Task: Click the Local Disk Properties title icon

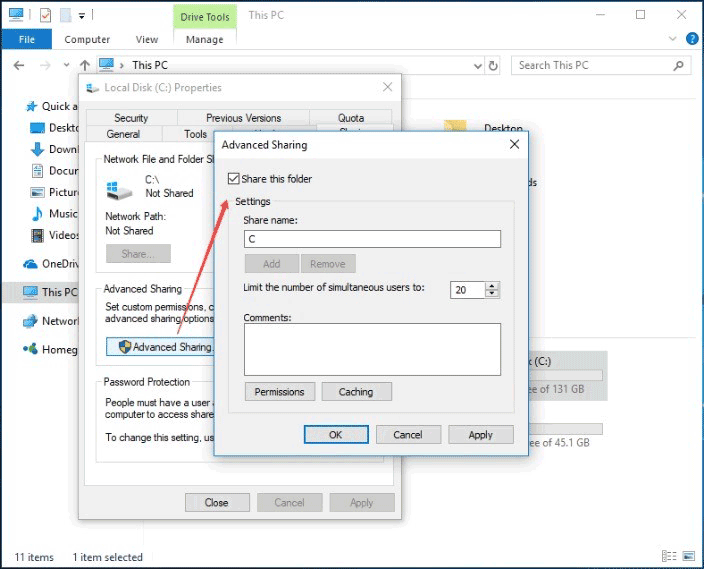Action: pos(92,88)
